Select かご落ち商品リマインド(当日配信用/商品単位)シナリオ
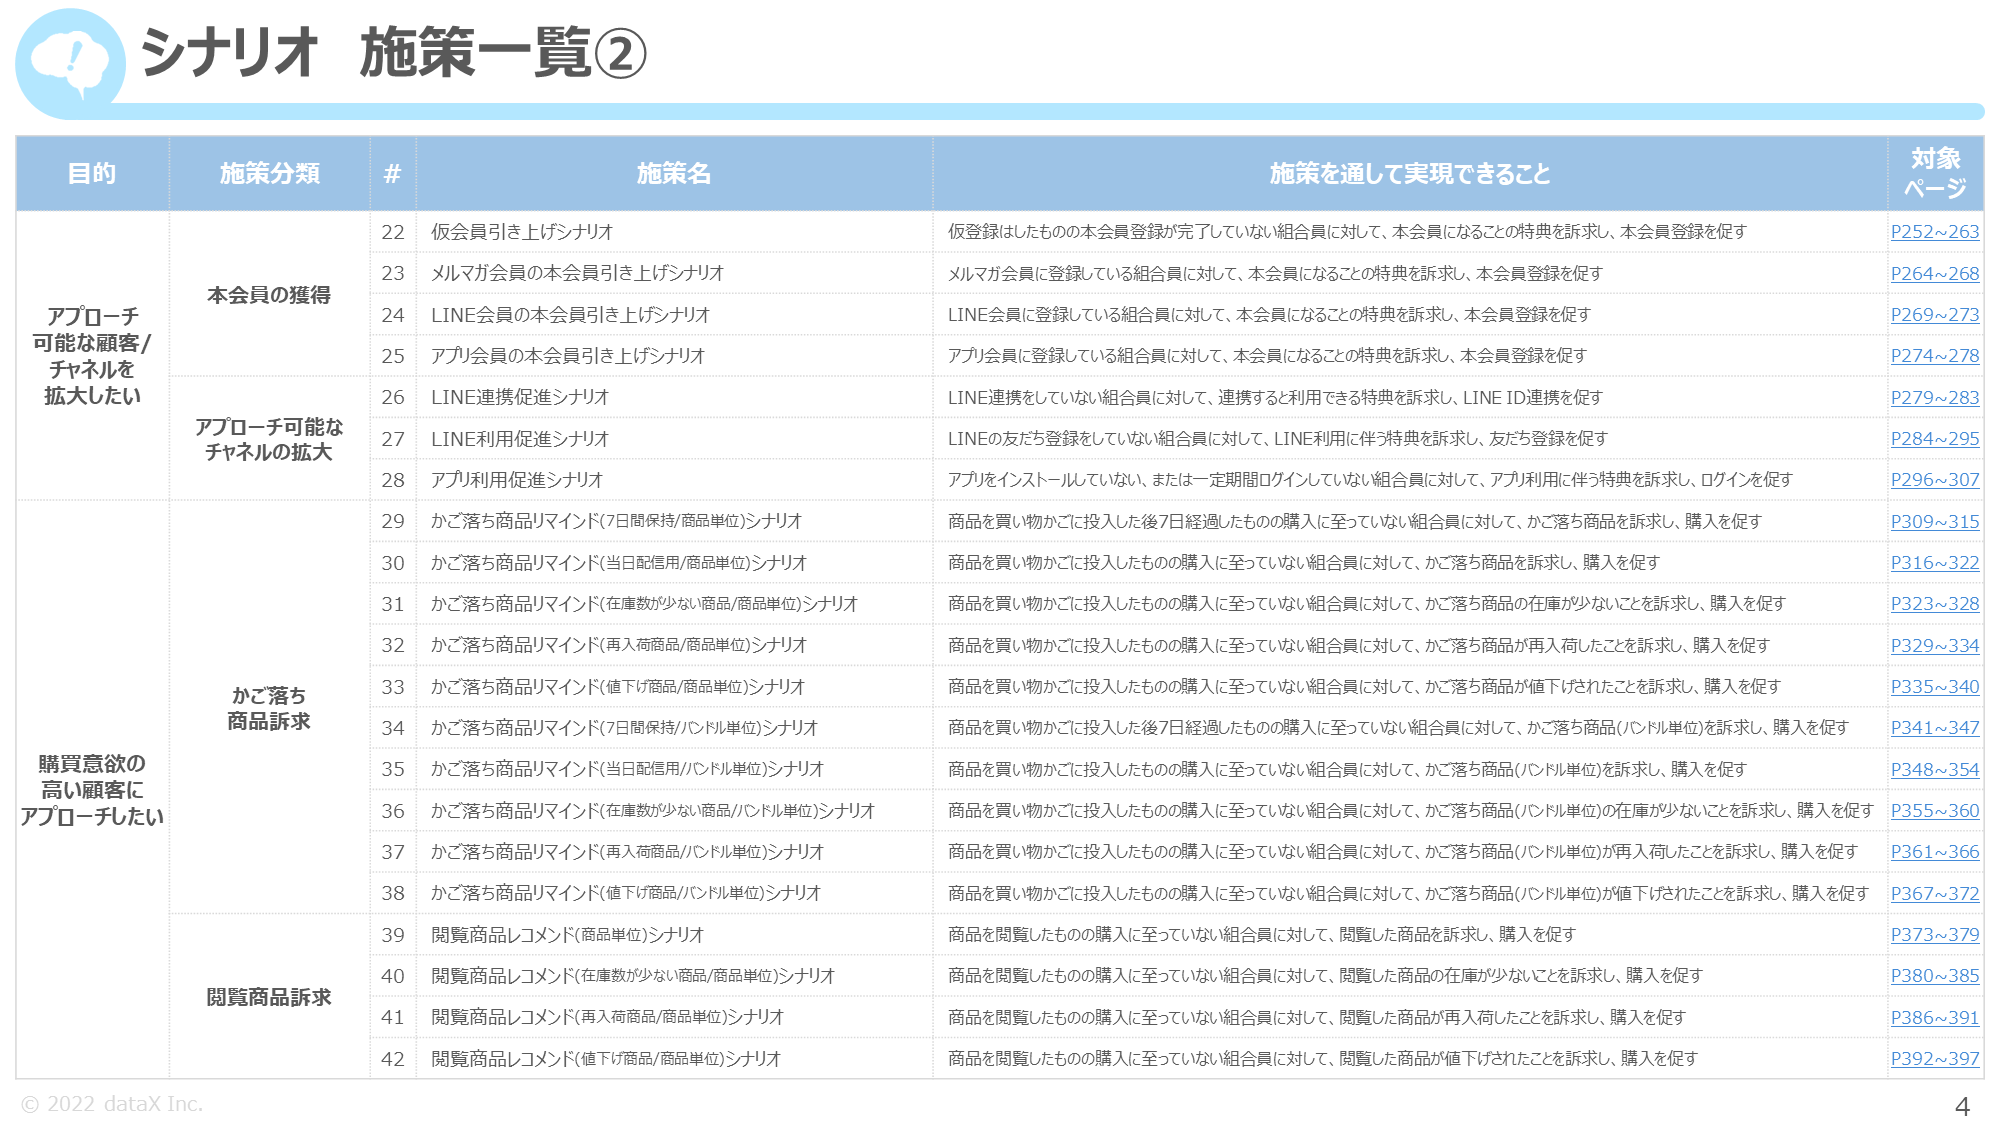The width and height of the screenshot is (2000, 1125). point(619,563)
